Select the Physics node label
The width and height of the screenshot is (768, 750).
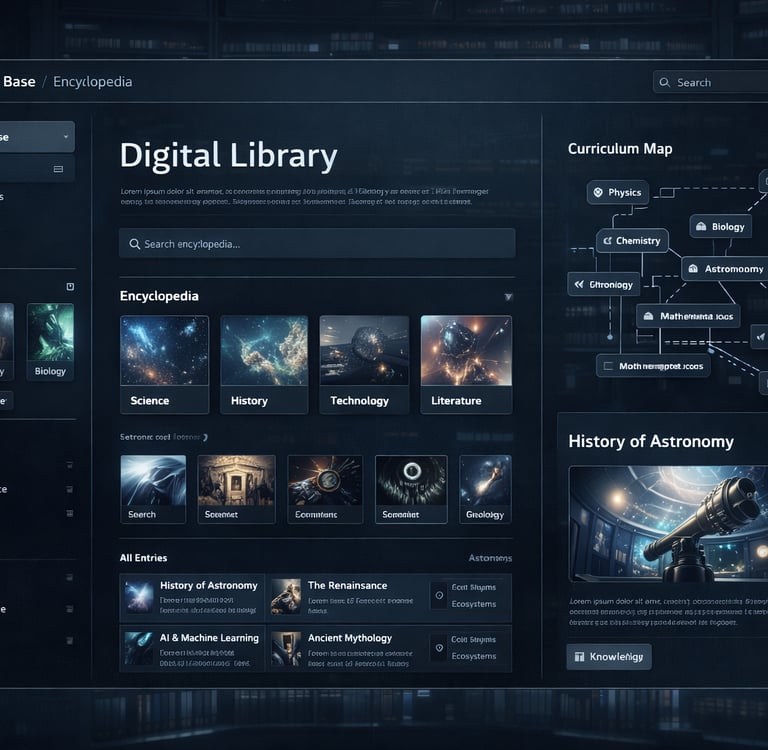click(624, 193)
